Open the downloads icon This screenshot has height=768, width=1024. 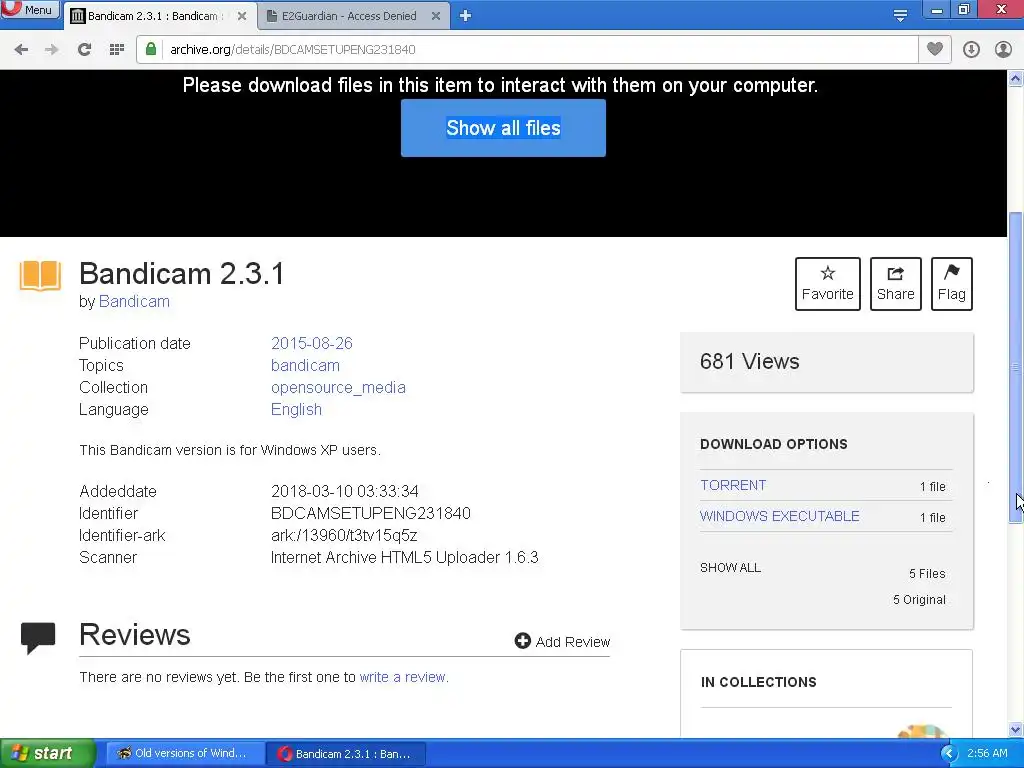click(x=971, y=50)
